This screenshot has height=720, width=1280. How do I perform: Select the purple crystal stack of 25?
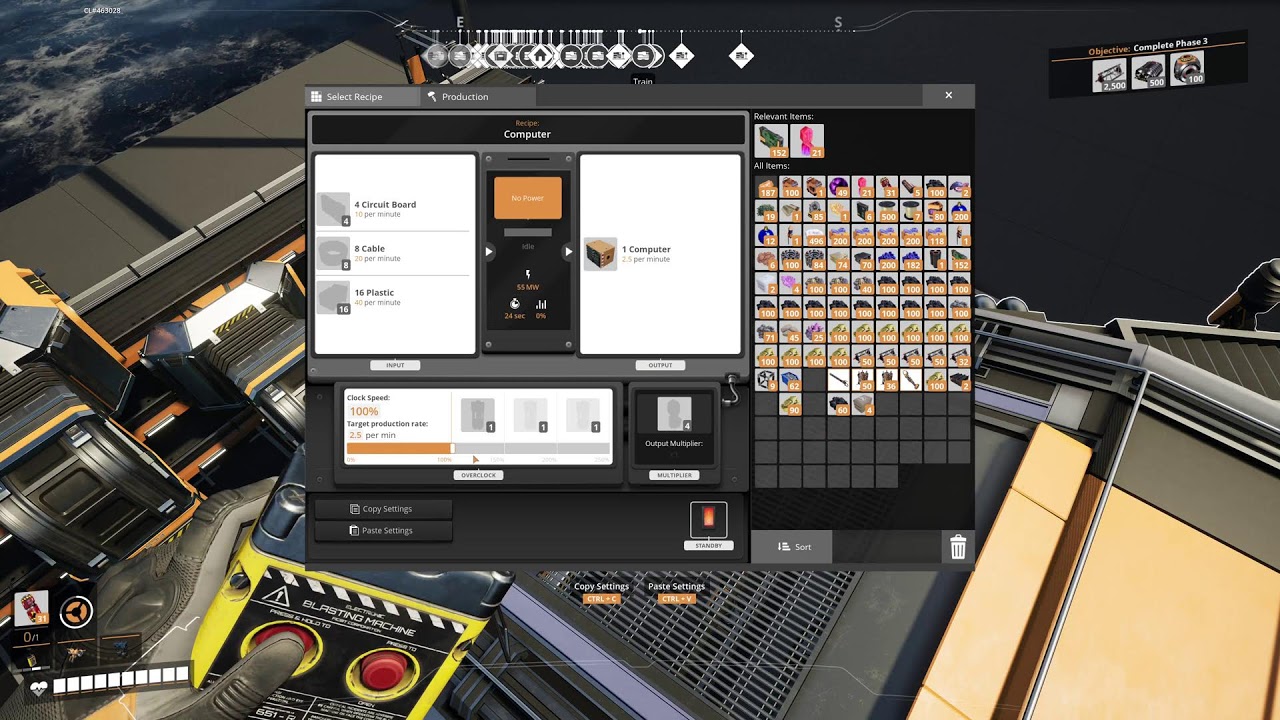click(x=815, y=332)
